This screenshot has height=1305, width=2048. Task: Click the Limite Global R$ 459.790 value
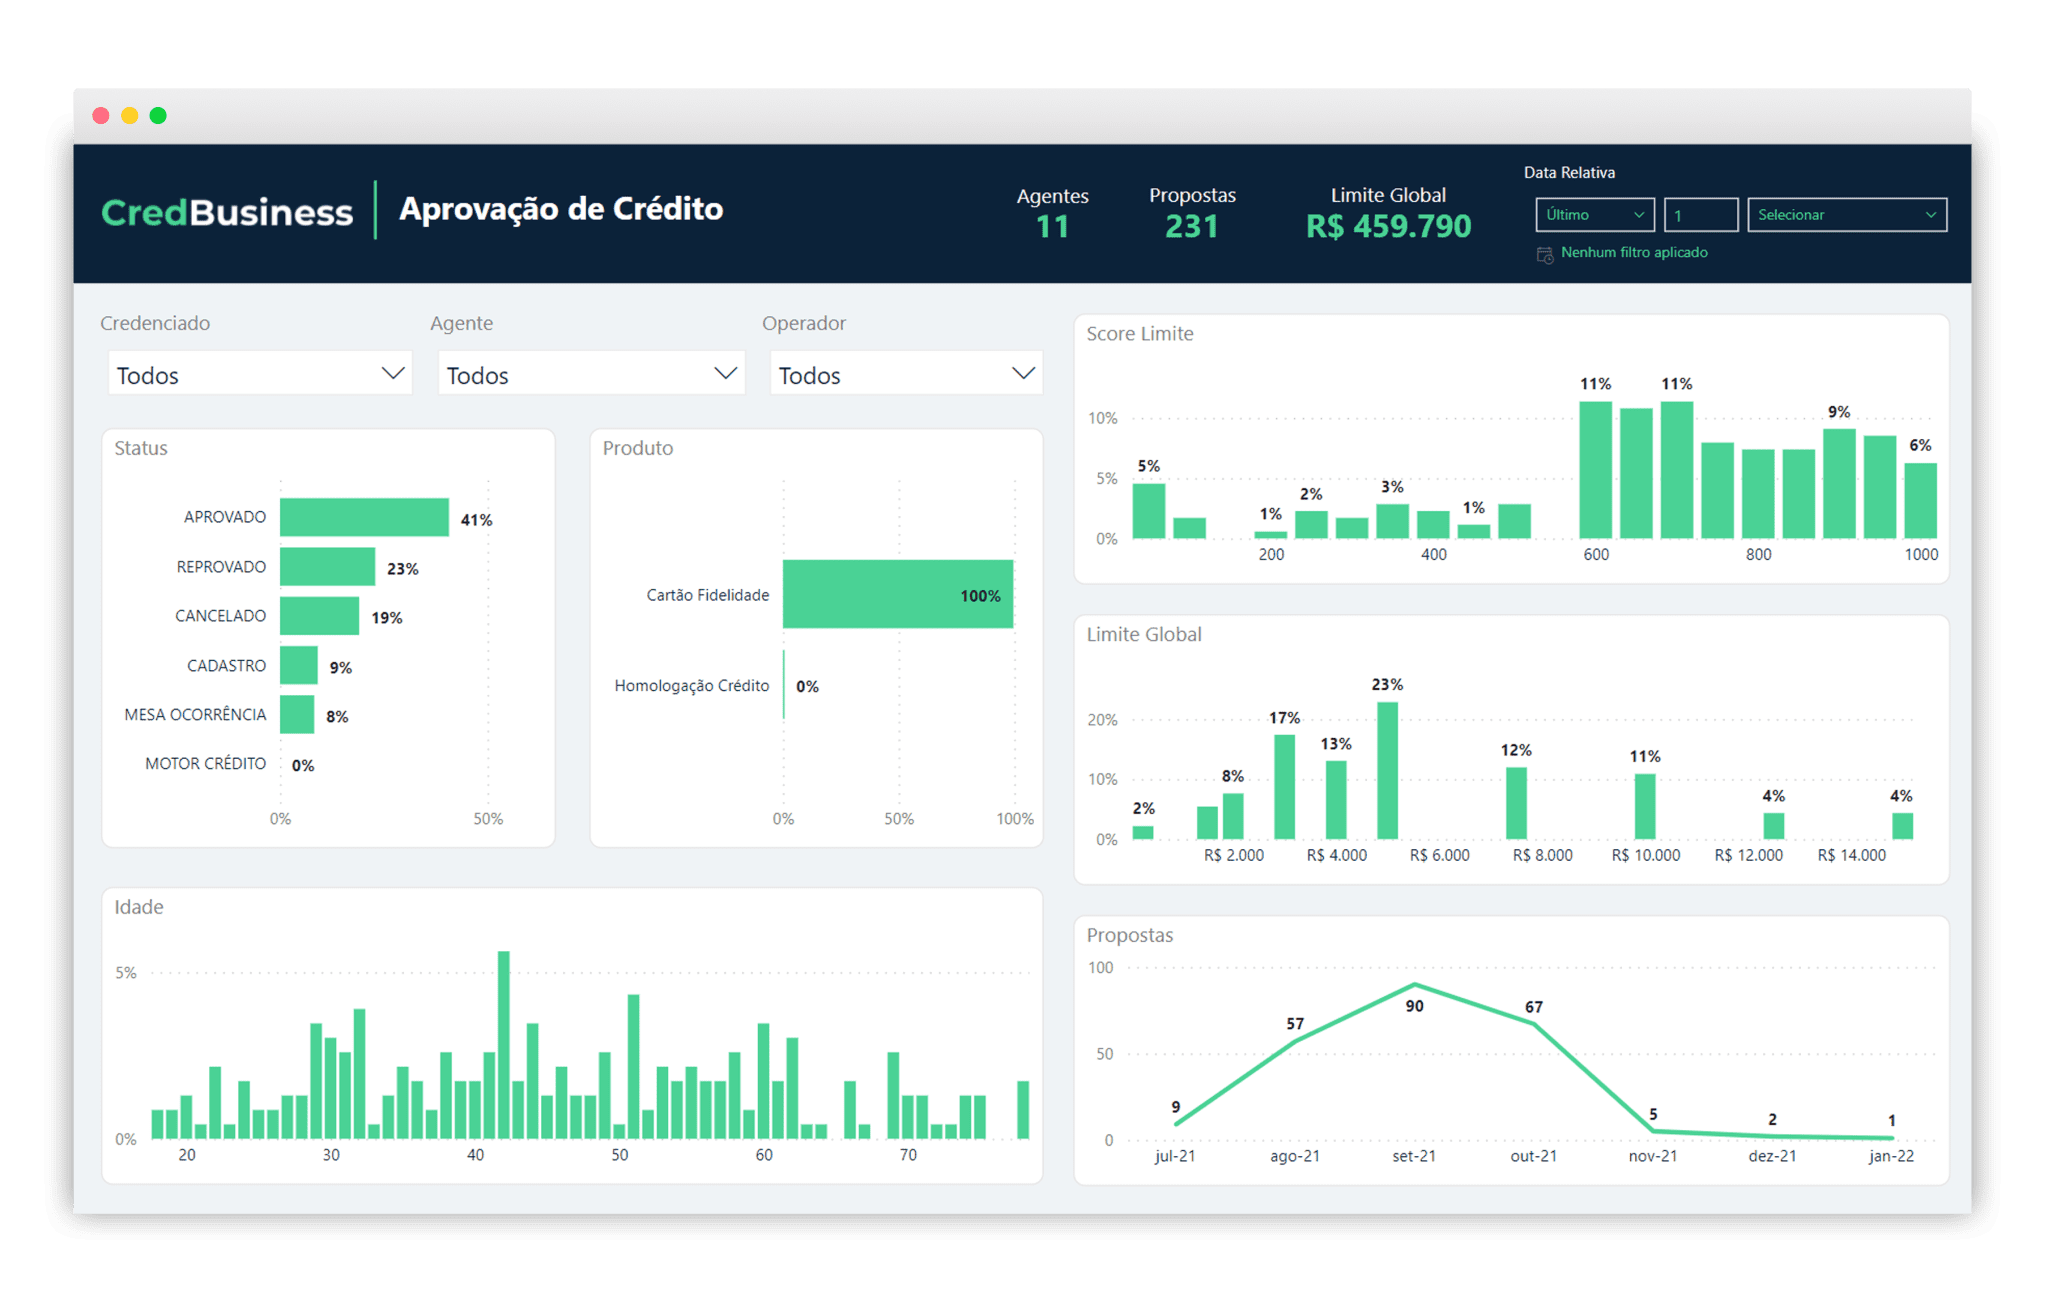1387,225
